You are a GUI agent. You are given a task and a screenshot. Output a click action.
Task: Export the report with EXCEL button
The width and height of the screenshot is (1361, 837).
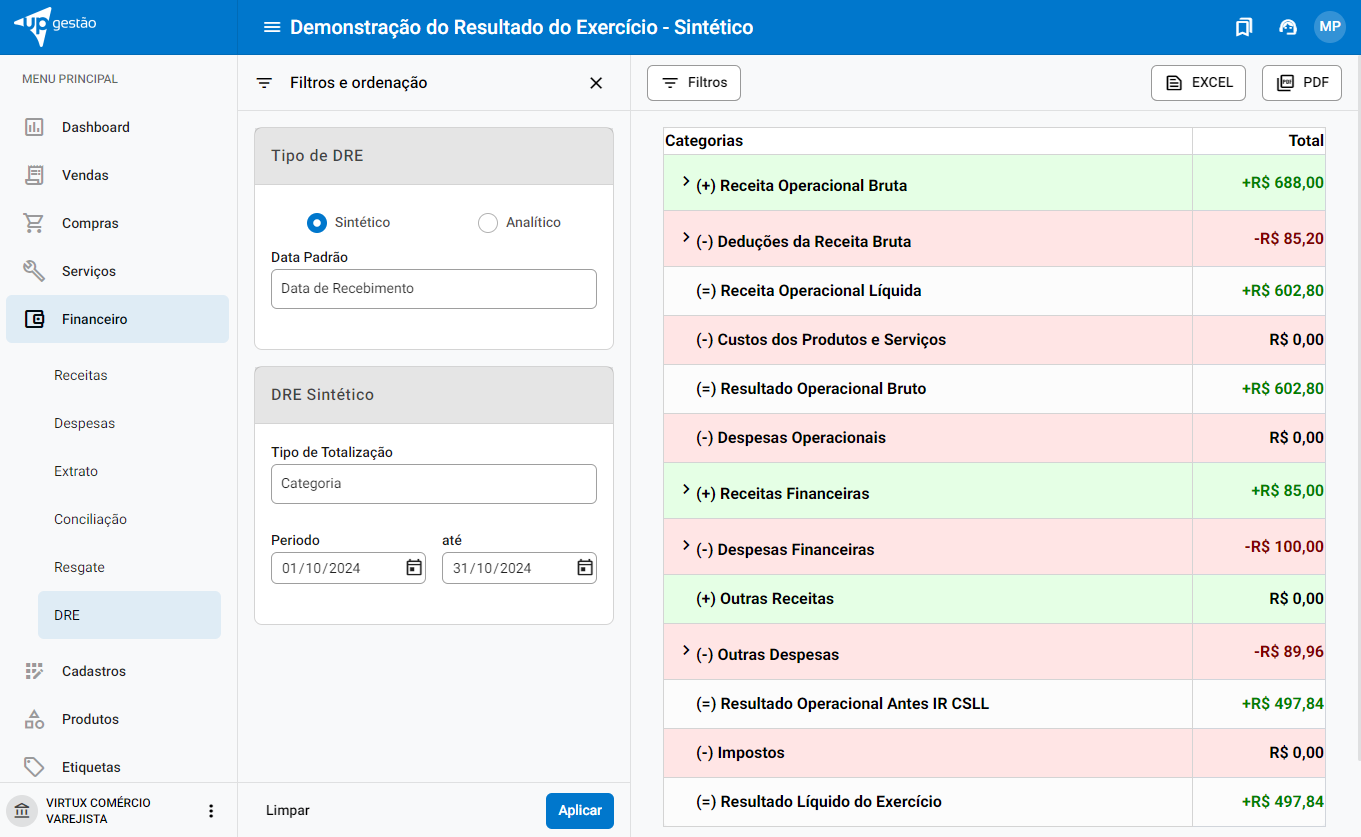pyautogui.click(x=1198, y=83)
